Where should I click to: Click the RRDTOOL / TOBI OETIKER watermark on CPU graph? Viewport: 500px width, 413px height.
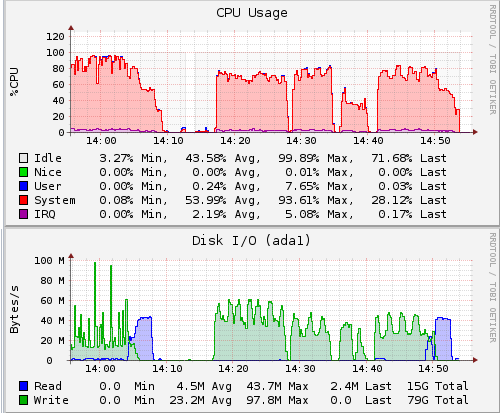[x=493, y=60]
